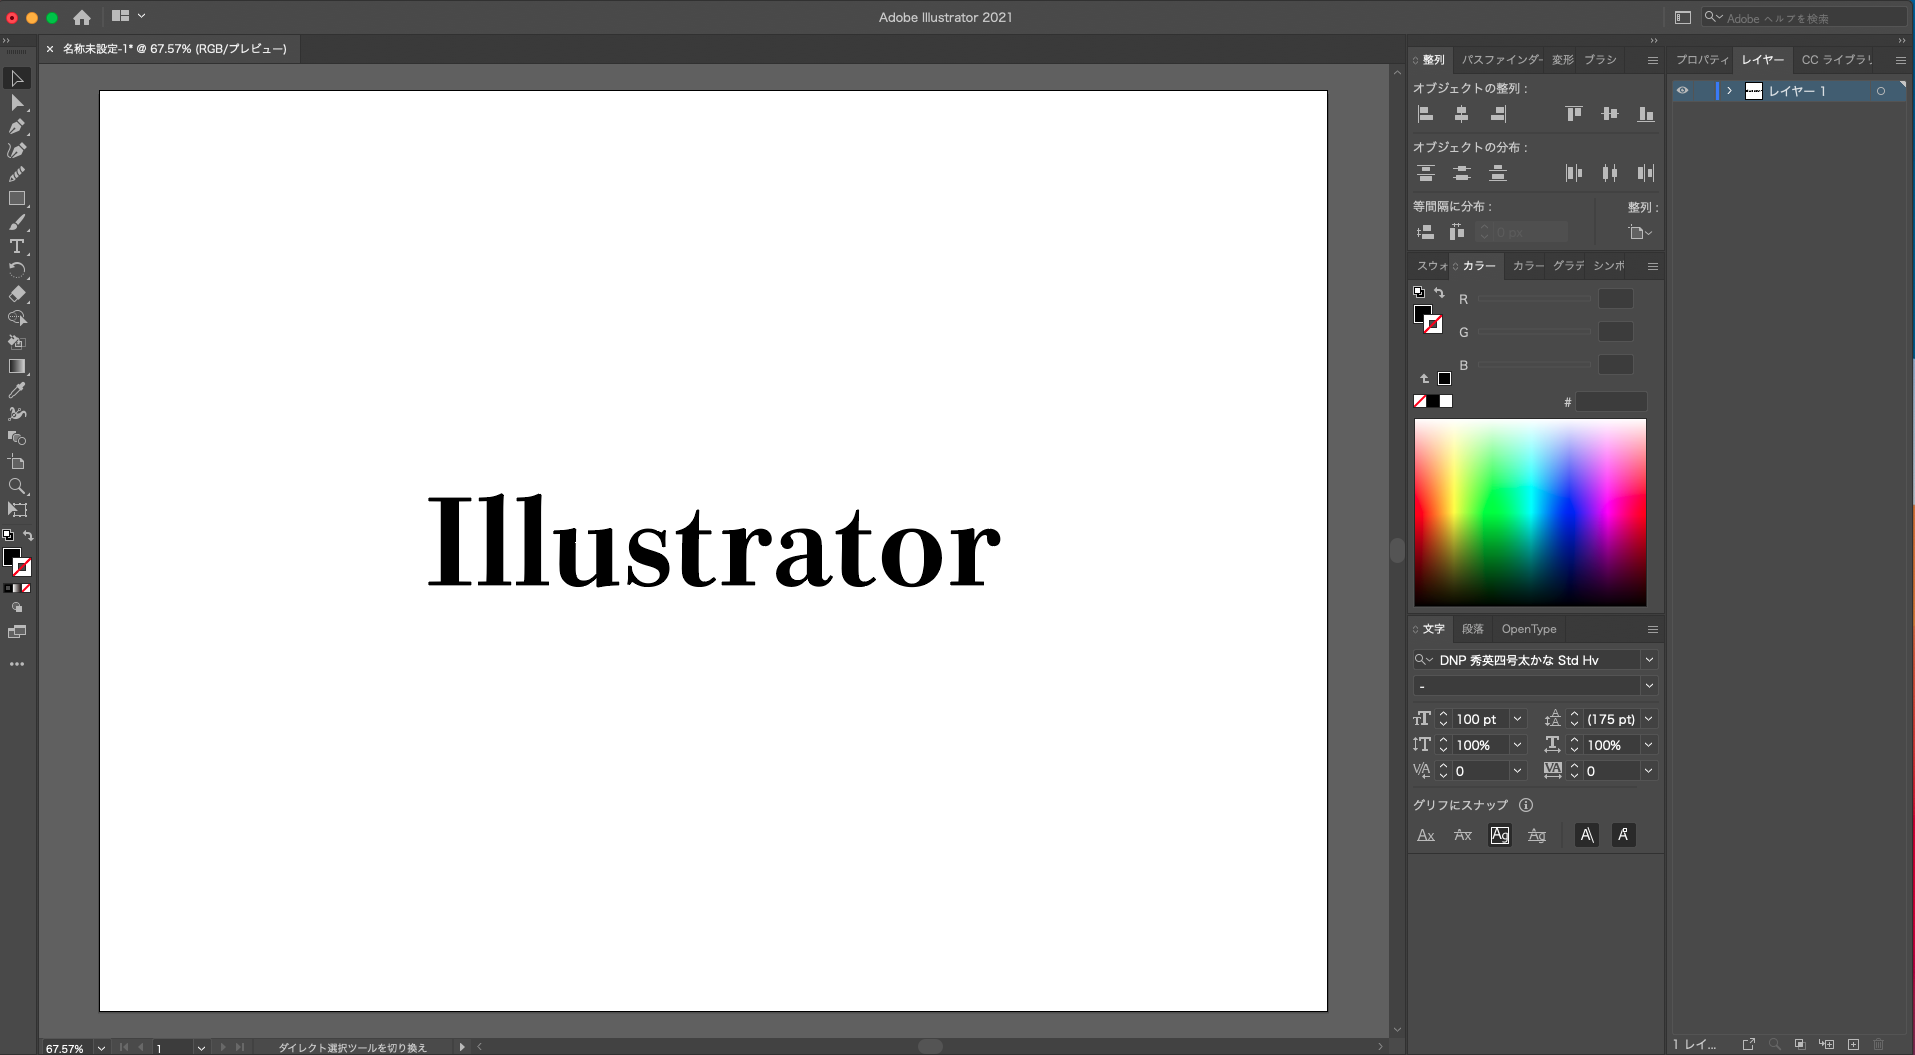Viewport: 1915px width, 1055px height.
Task: Open the font style dropdown
Action: pyautogui.click(x=1649, y=686)
